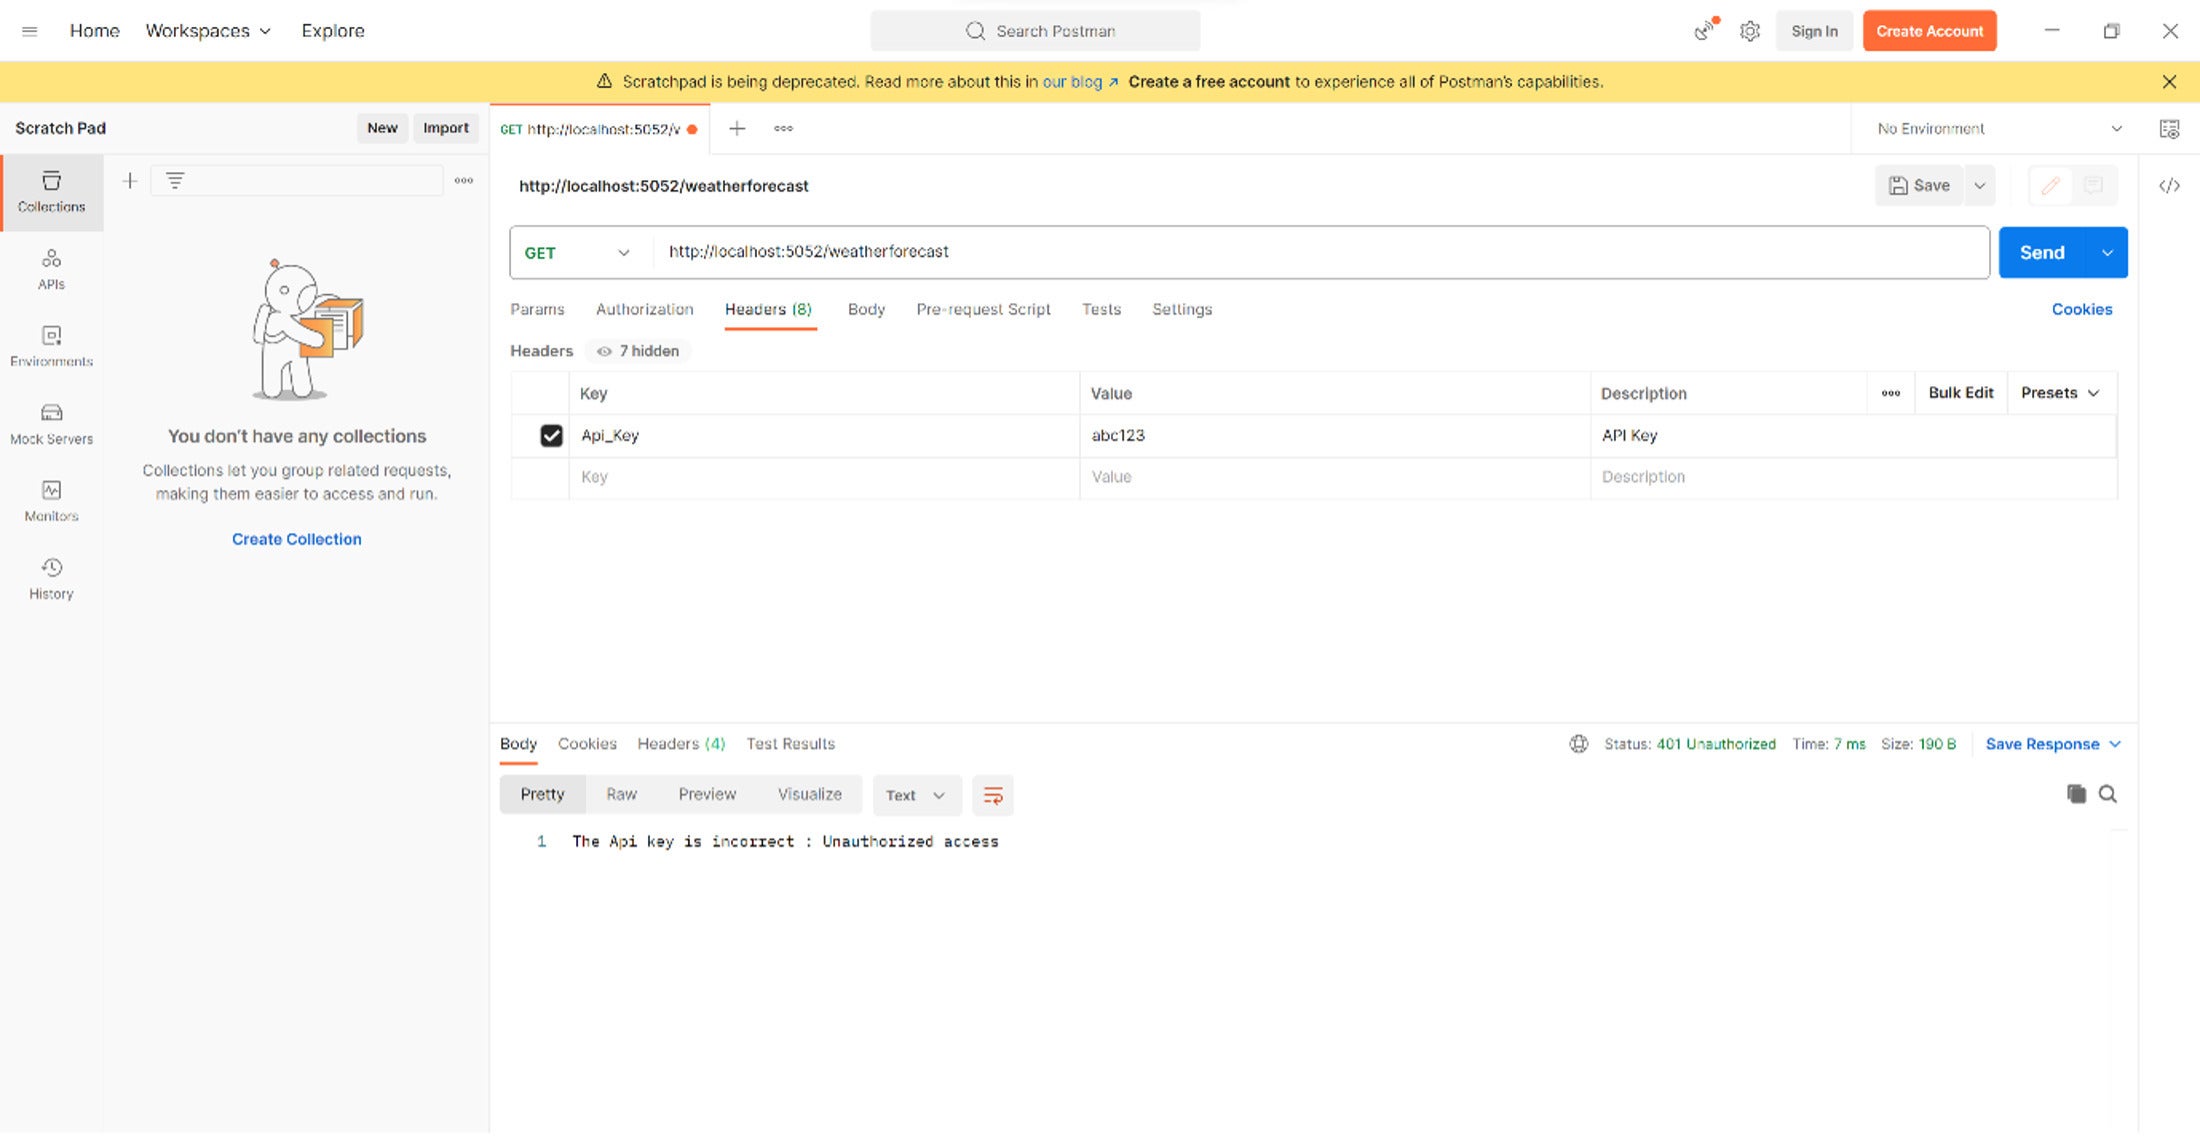The height and width of the screenshot is (1136, 2200).
Task: Open the environment quick look icon
Action: point(2169,129)
